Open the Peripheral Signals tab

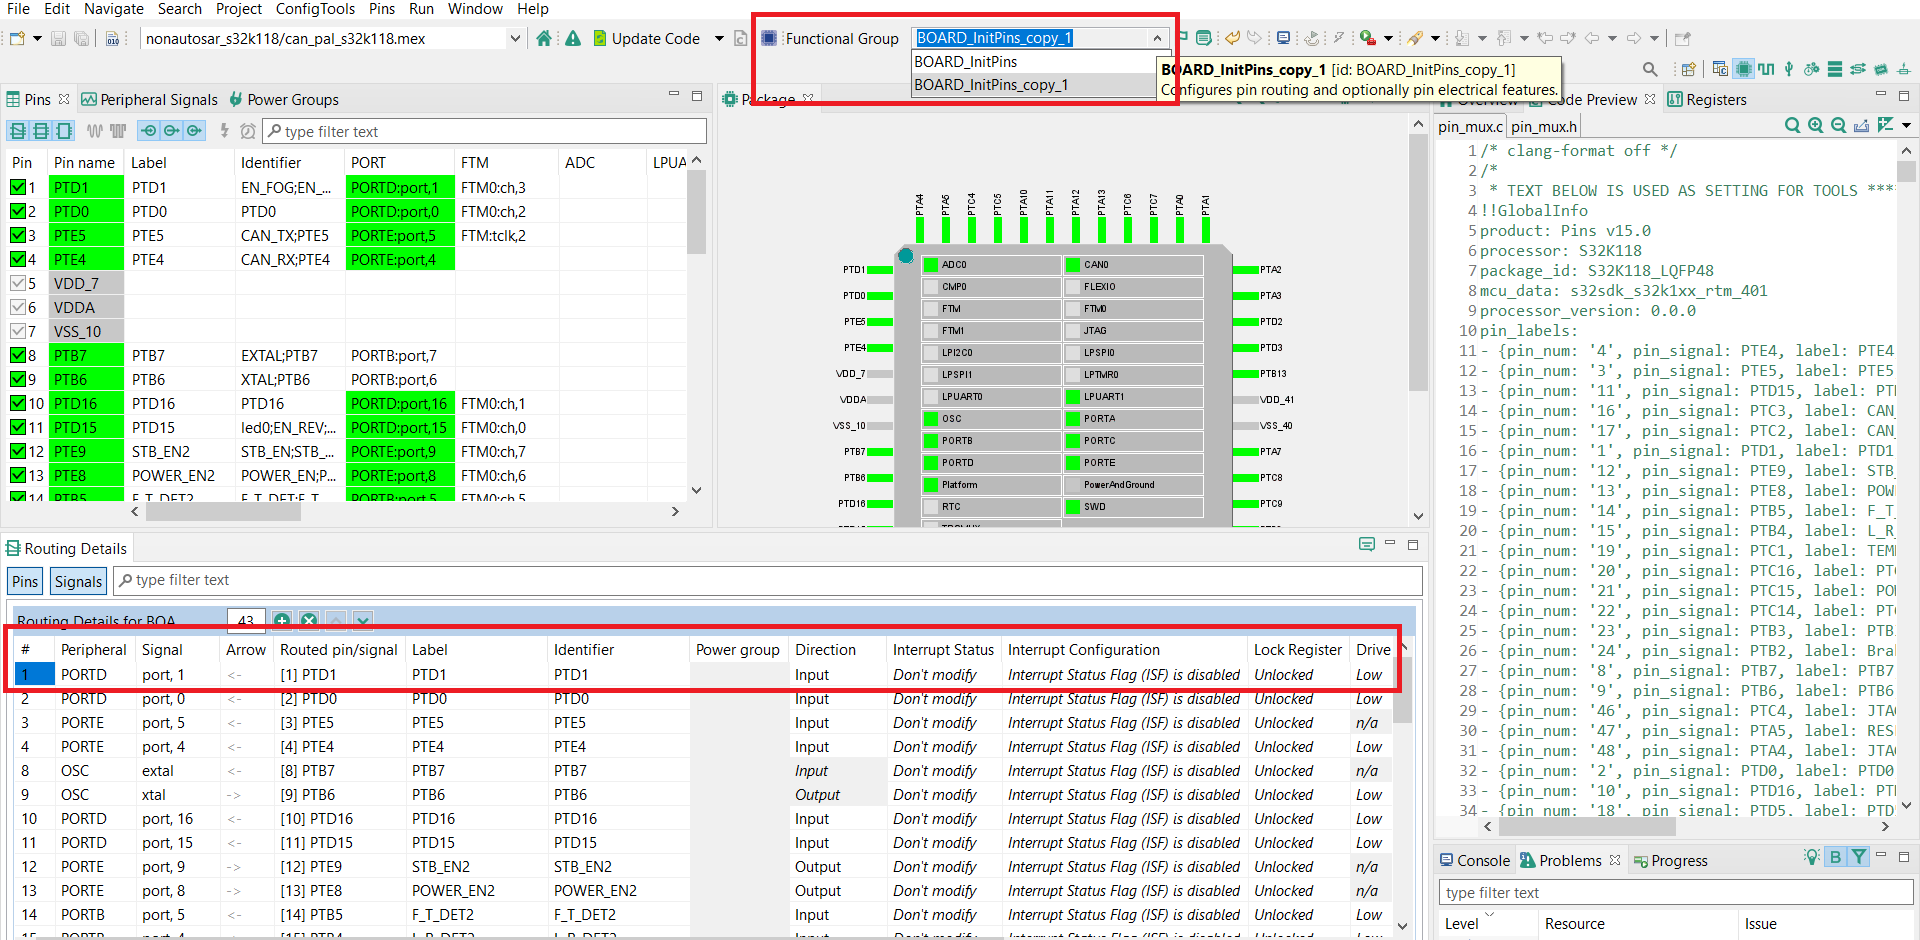click(149, 100)
